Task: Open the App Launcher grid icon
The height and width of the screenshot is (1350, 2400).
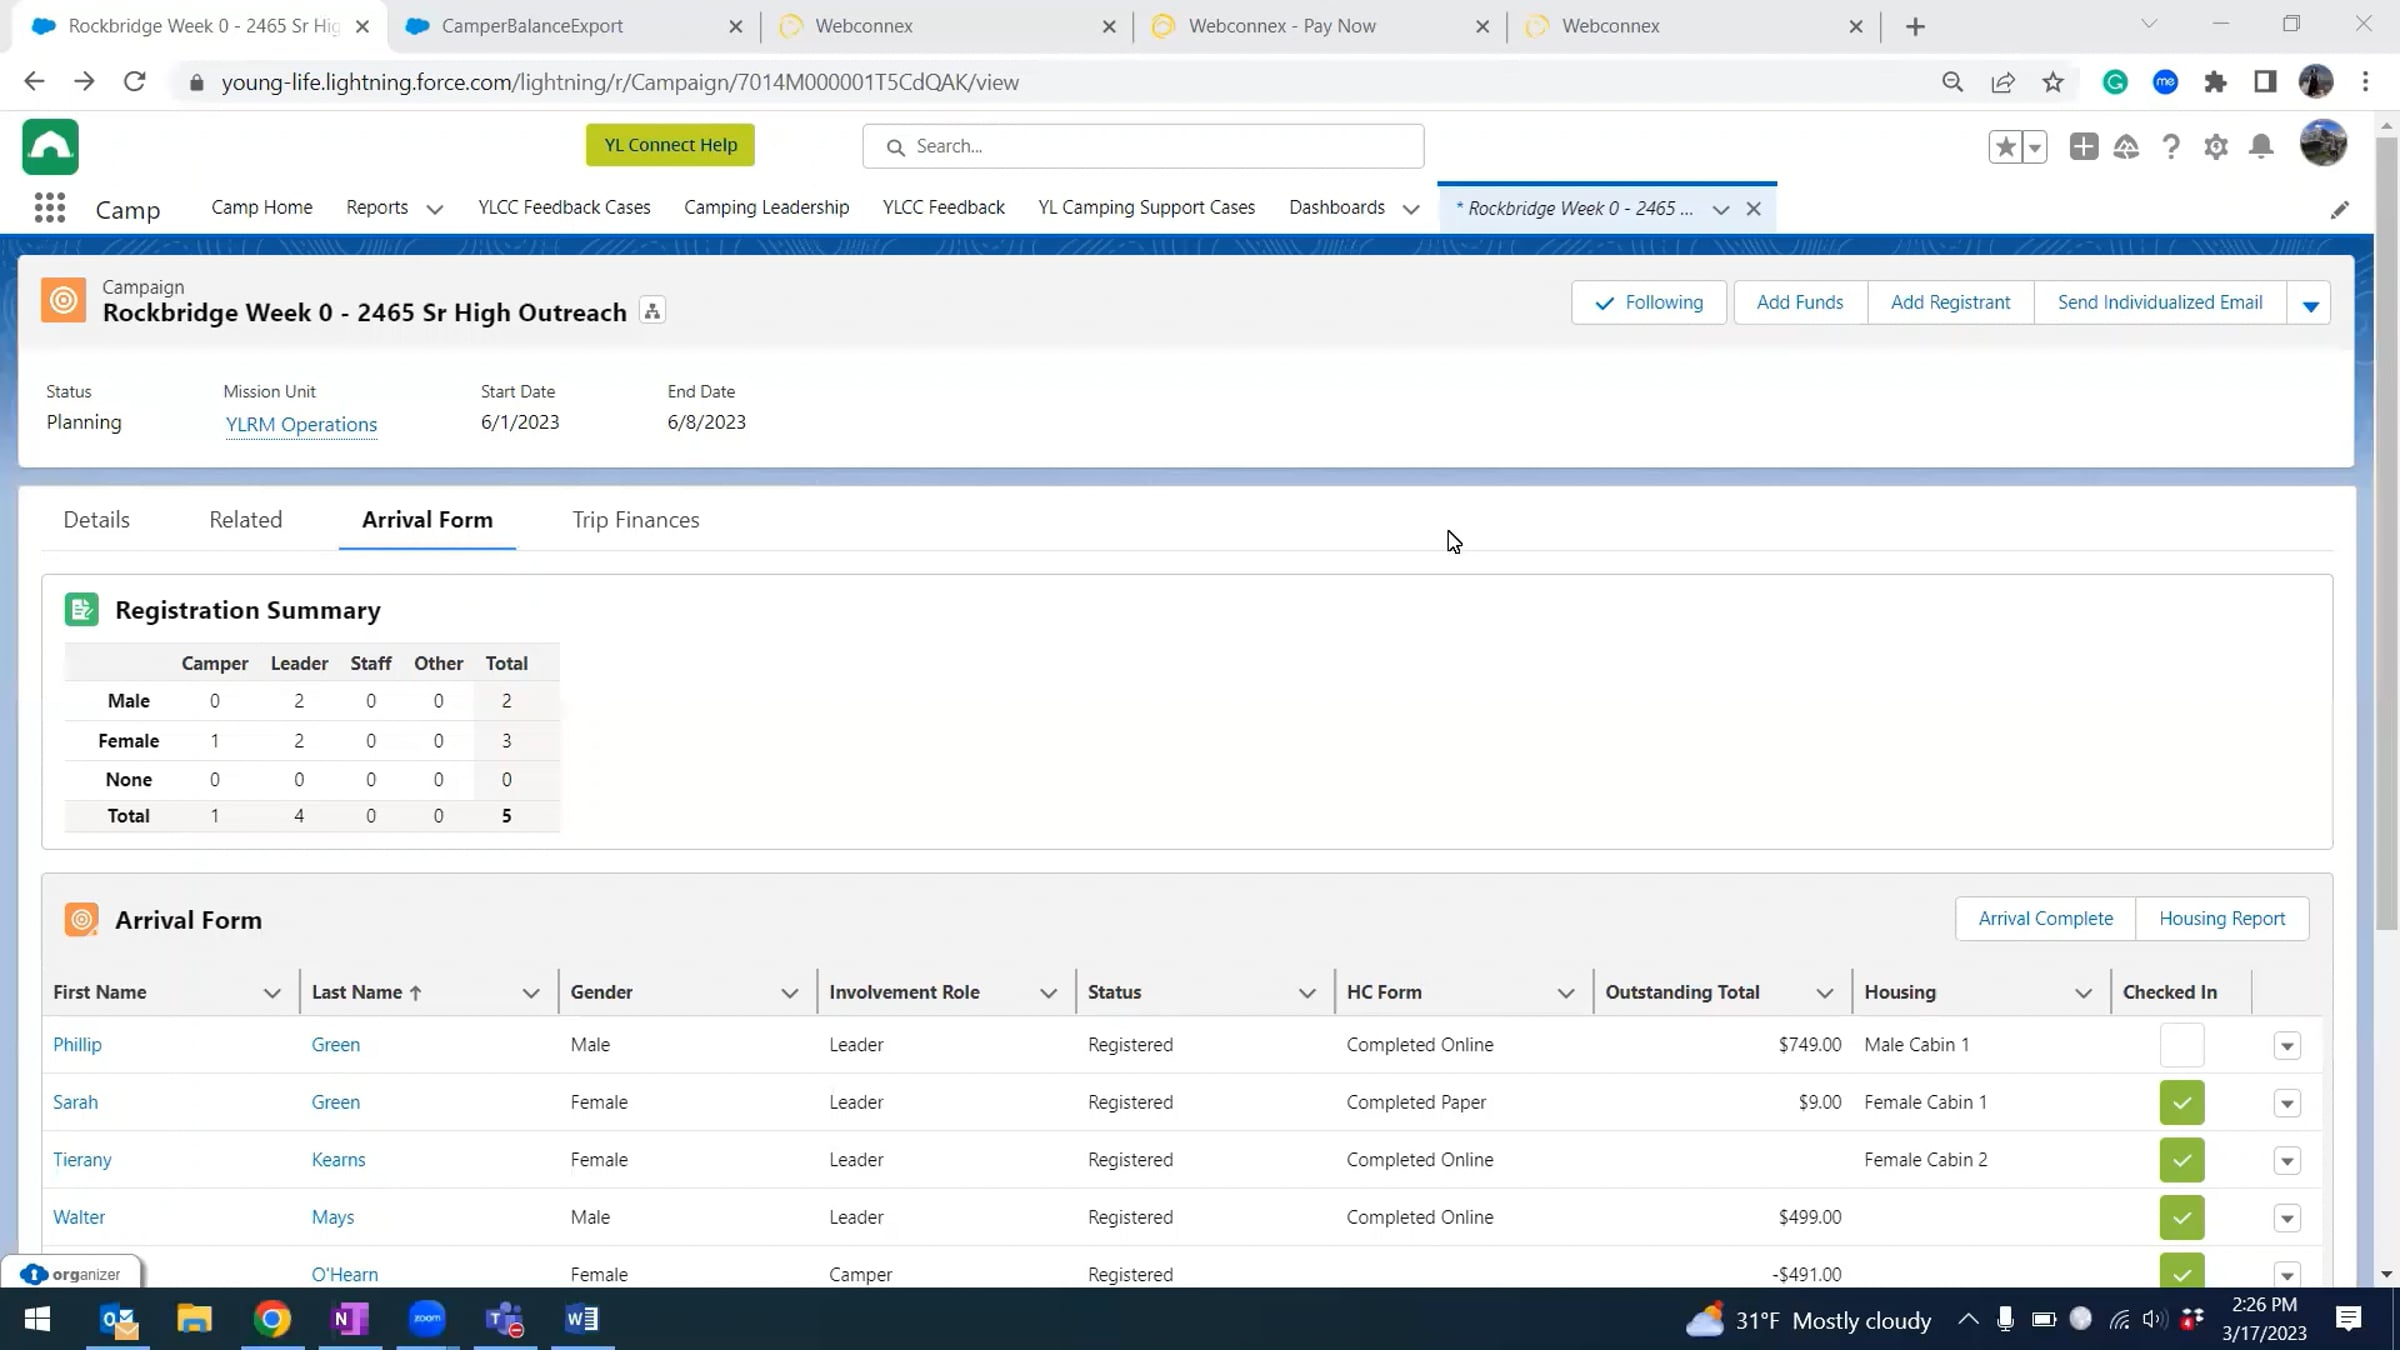Action: (49, 208)
